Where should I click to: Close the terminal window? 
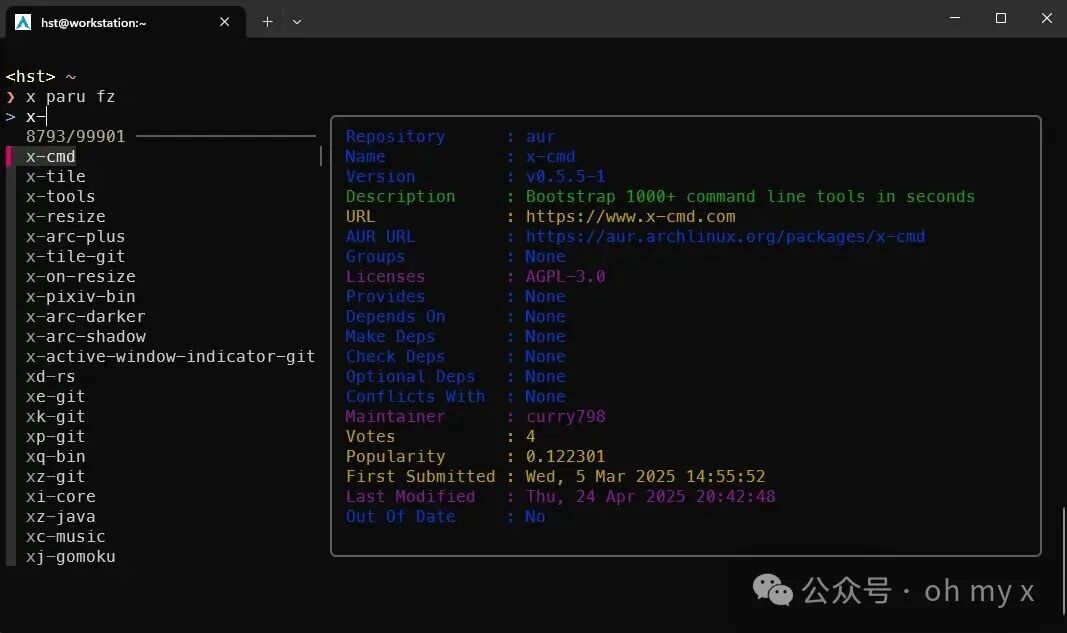tap(1047, 18)
